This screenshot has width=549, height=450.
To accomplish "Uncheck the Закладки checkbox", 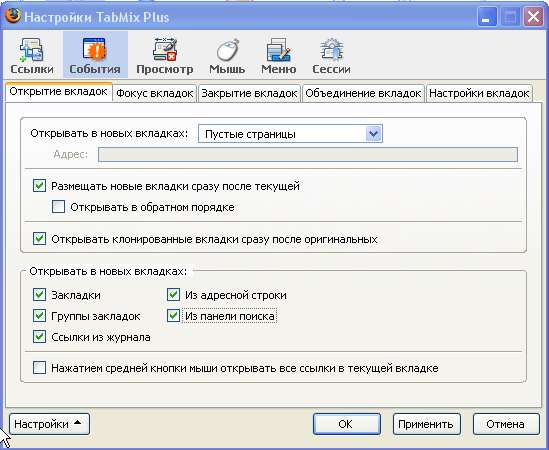I will 40,295.
